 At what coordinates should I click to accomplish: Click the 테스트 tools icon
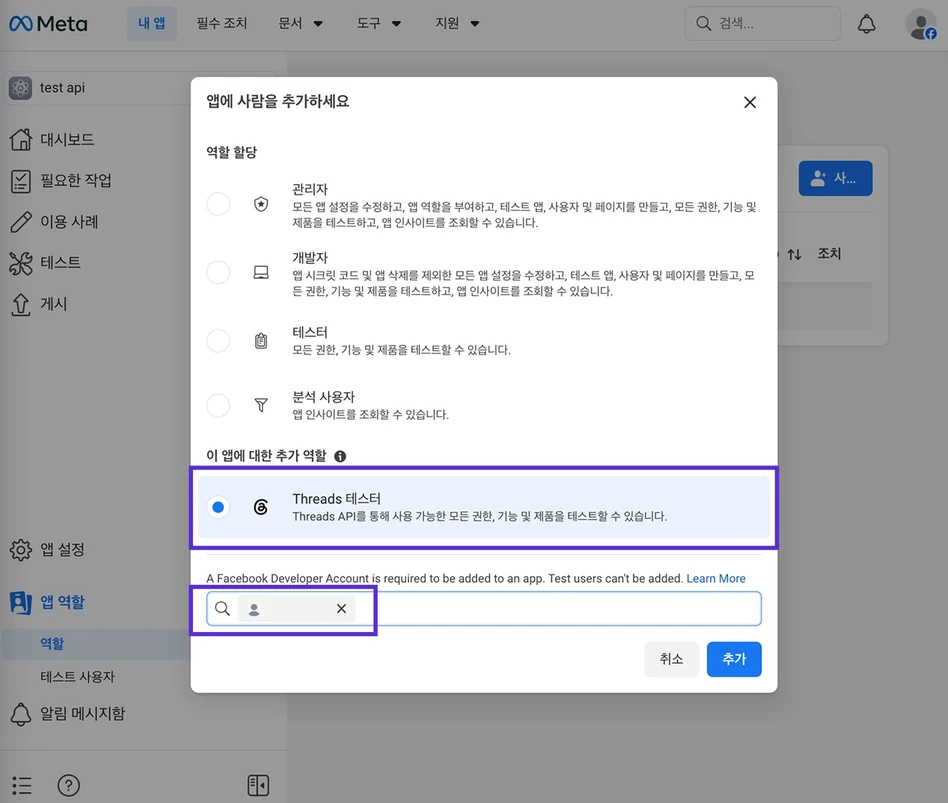tap(21, 263)
